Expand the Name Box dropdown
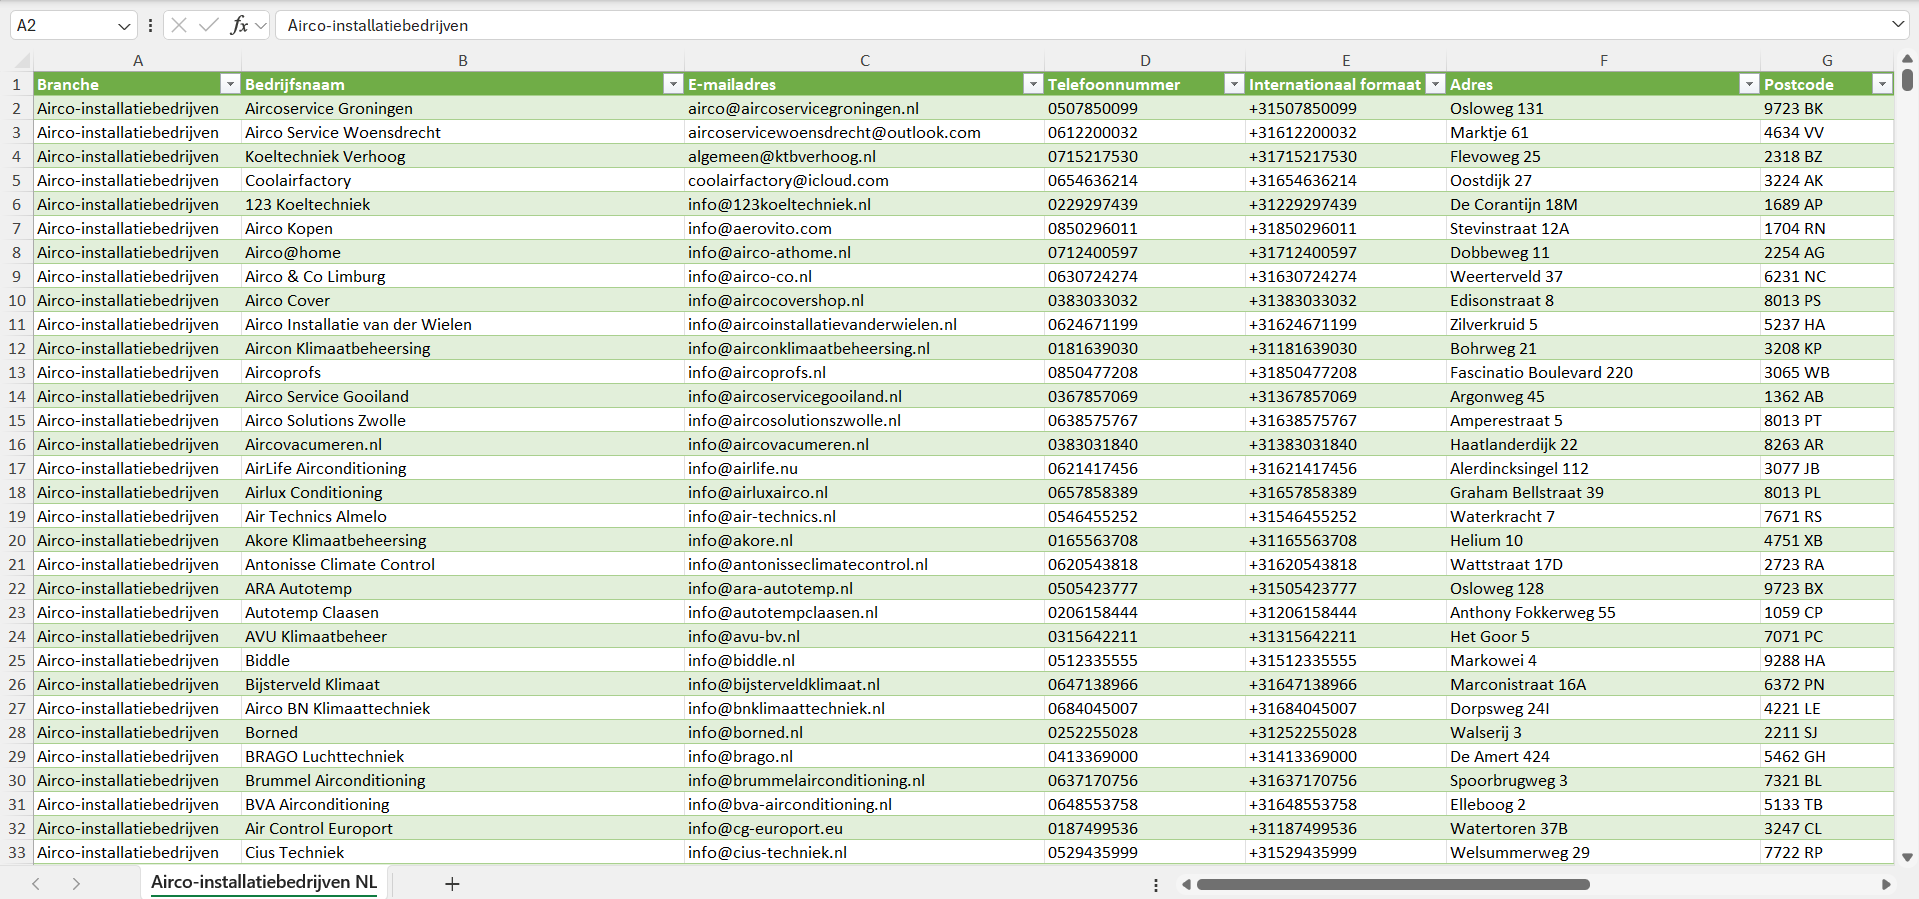1919x899 pixels. [124, 25]
